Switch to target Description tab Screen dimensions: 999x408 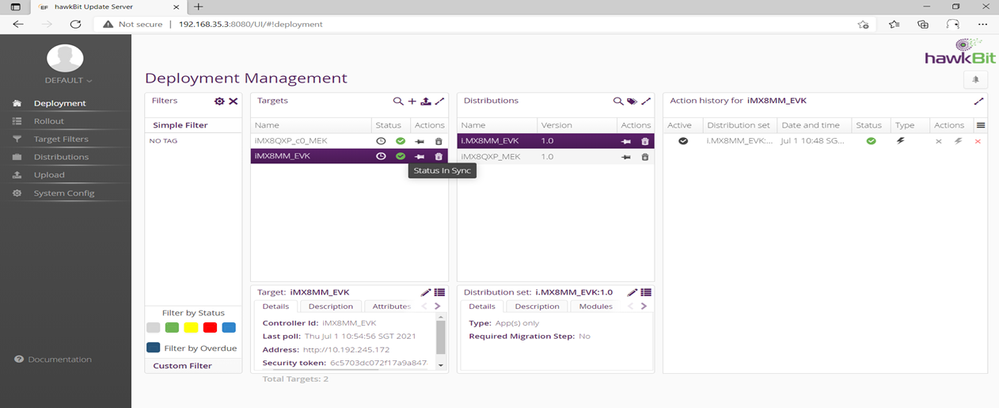[331, 307]
